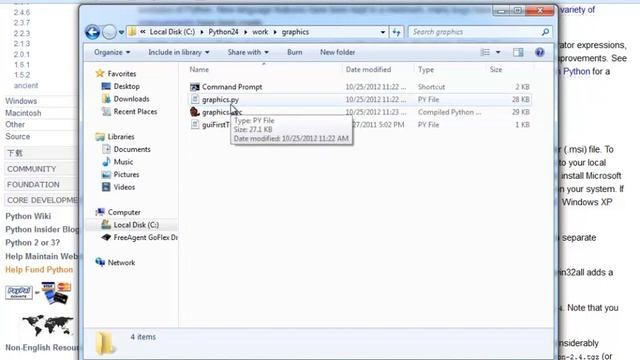This screenshot has width=640, height=360.
Task: Sort by the Type column header
Action: point(426,69)
